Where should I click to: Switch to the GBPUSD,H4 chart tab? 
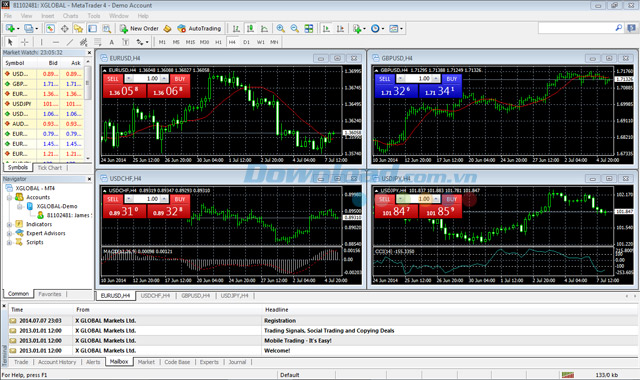click(195, 296)
